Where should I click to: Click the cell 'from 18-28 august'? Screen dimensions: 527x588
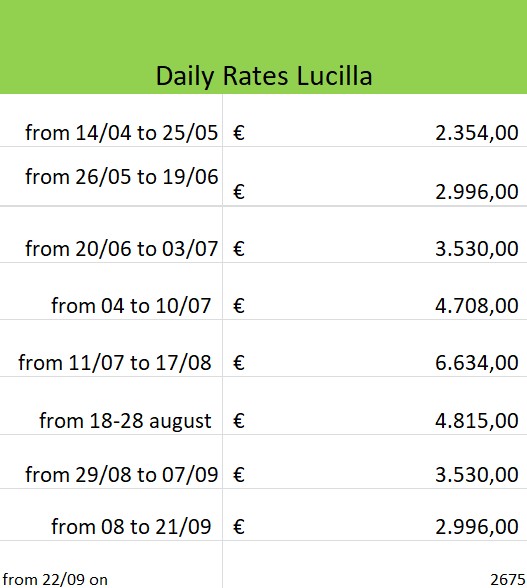coord(111,406)
